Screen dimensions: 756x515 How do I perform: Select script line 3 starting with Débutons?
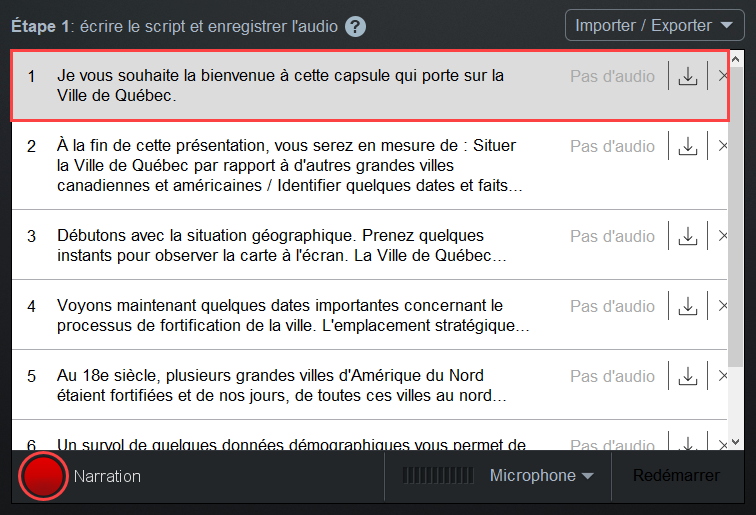(x=369, y=245)
